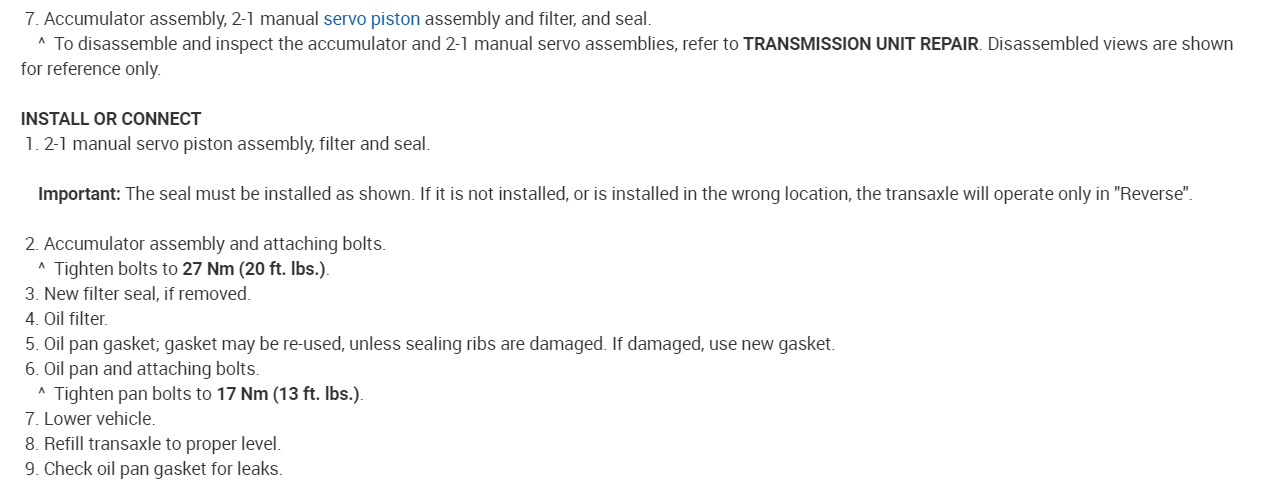The width and height of the screenshot is (1281, 503).
Task: Click "New filter seal, if removed" step
Action: [x=147, y=294]
